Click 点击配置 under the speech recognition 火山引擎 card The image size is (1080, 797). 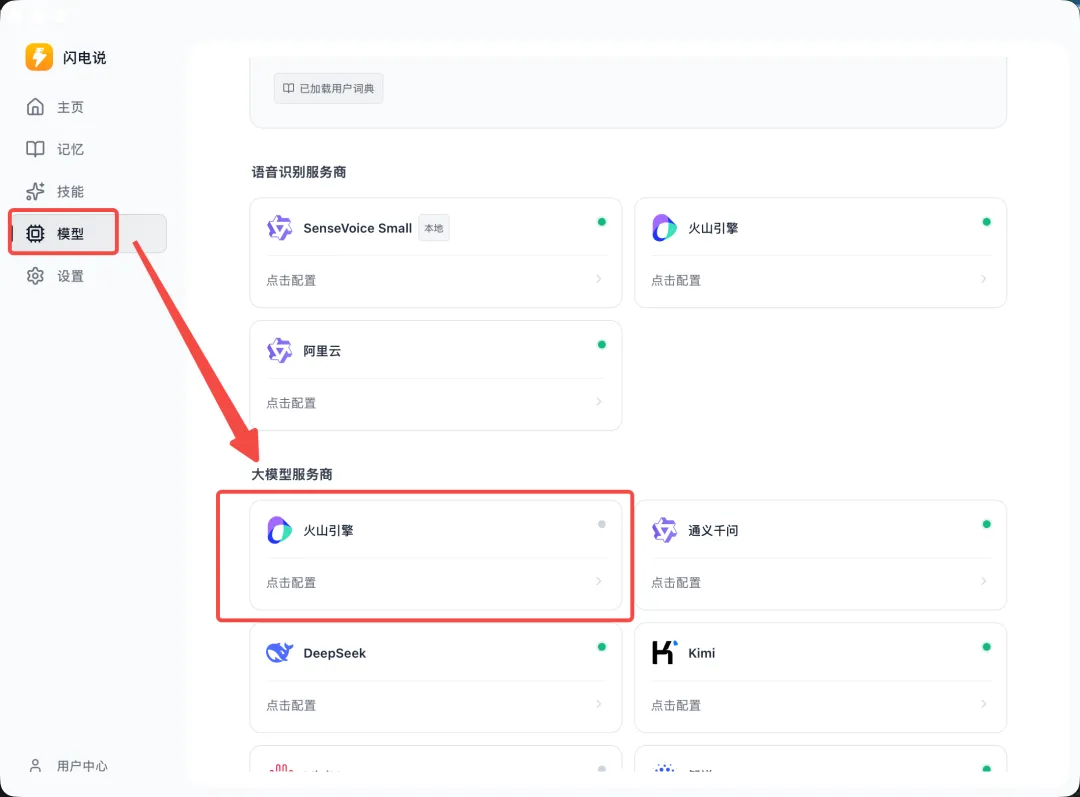676,280
